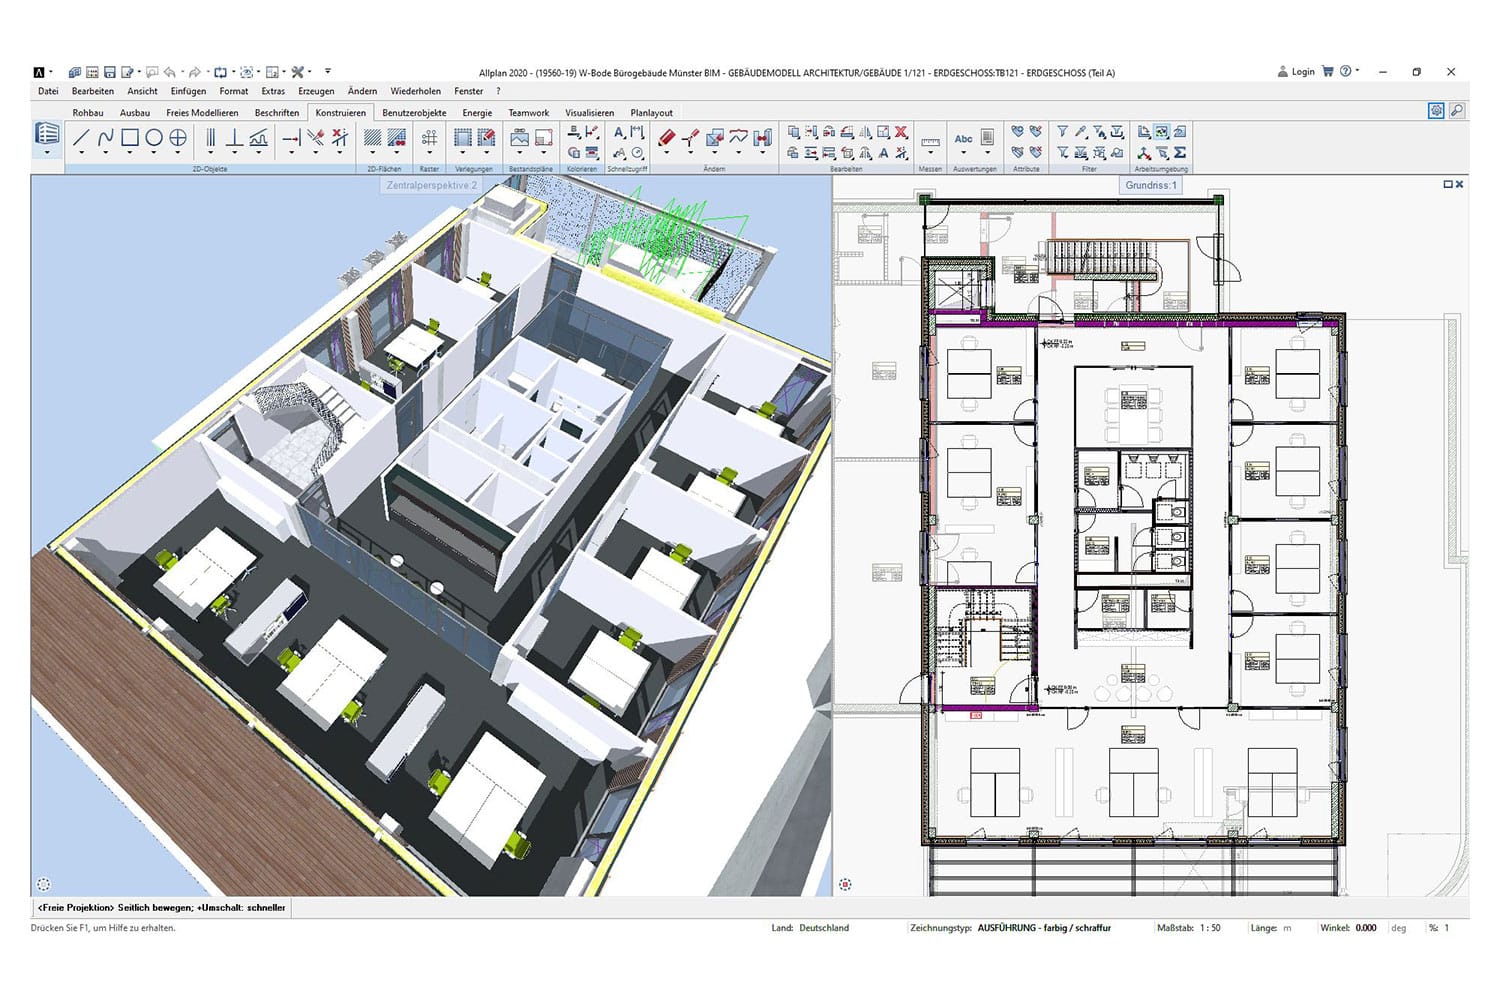Click the shopping cart icon
This screenshot has width=1500, height=1000.
point(1328,71)
